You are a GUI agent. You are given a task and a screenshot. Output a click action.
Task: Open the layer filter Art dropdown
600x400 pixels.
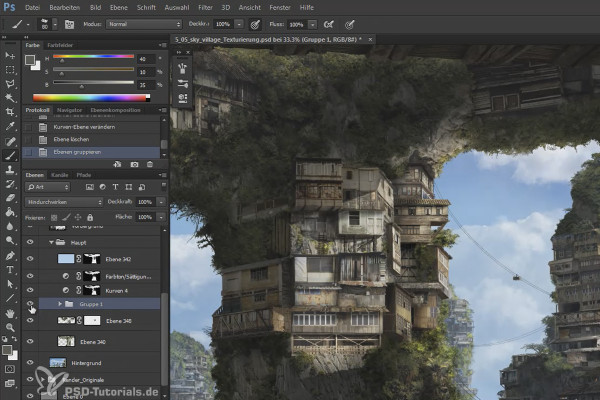pos(48,187)
